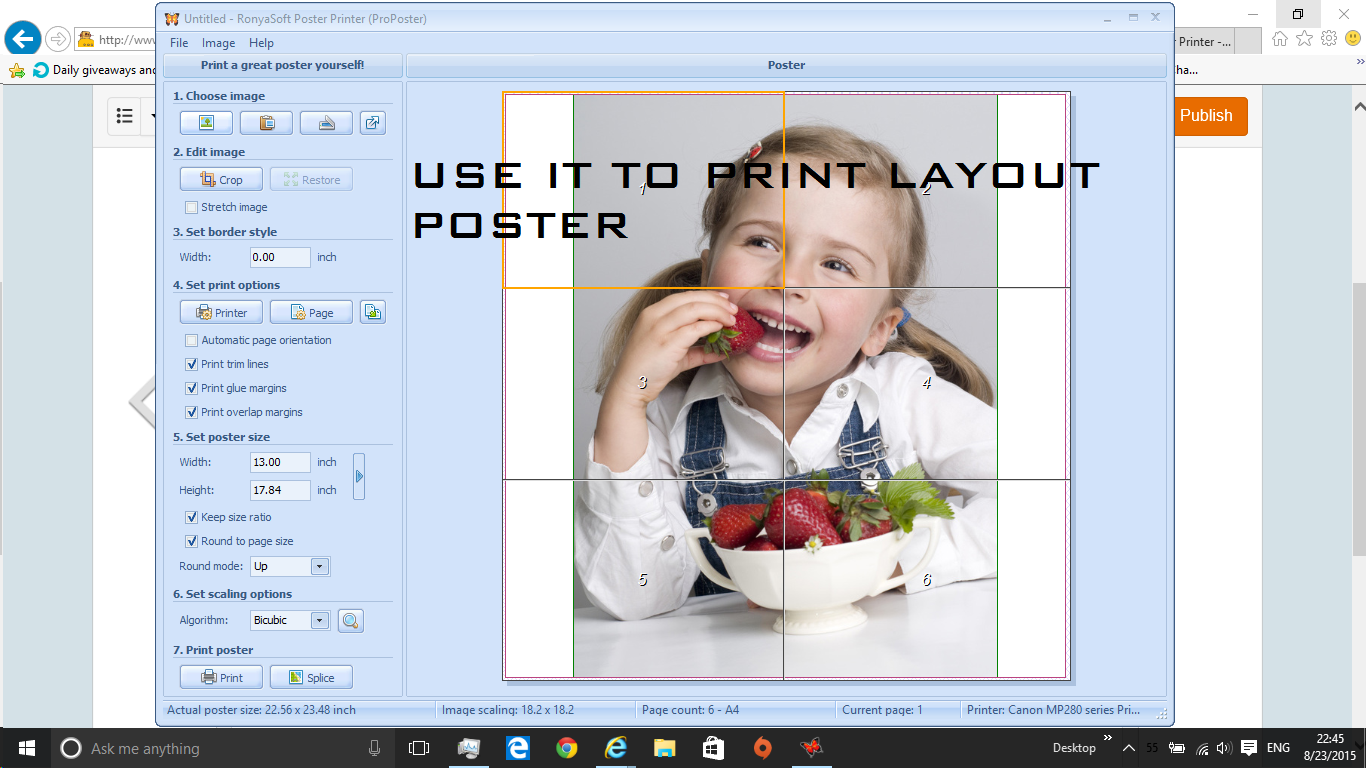Open the Image menu
The height and width of the screenshot is (768, 1366).
point(218,43)
